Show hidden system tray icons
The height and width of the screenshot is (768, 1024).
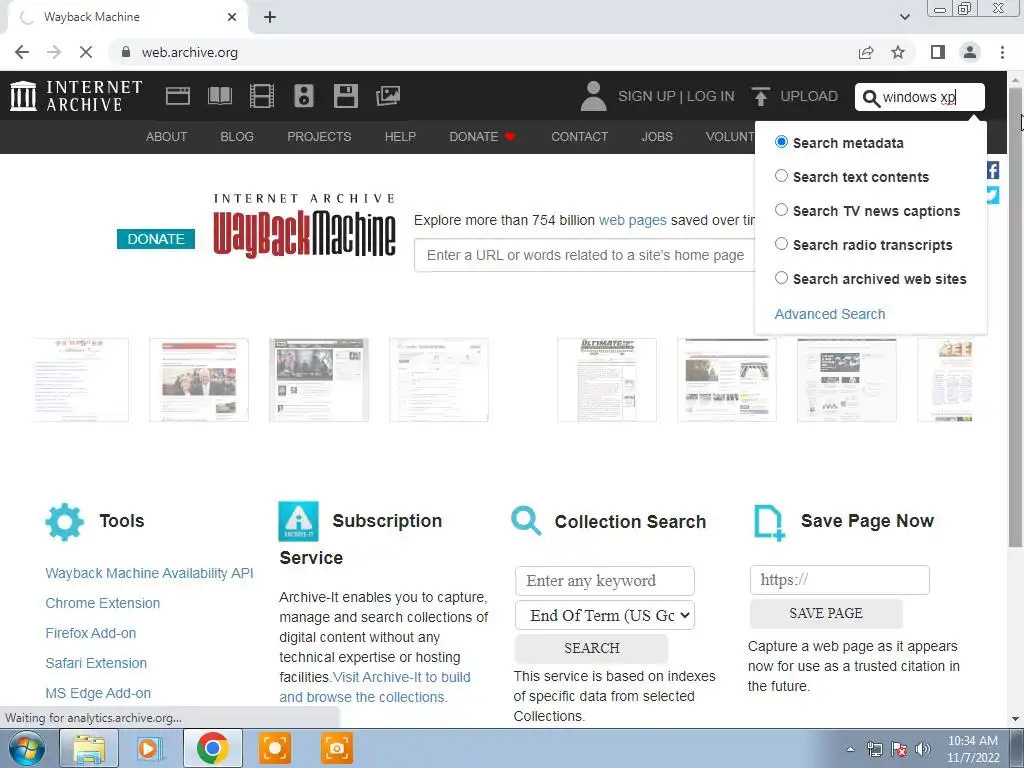point(850,749)
